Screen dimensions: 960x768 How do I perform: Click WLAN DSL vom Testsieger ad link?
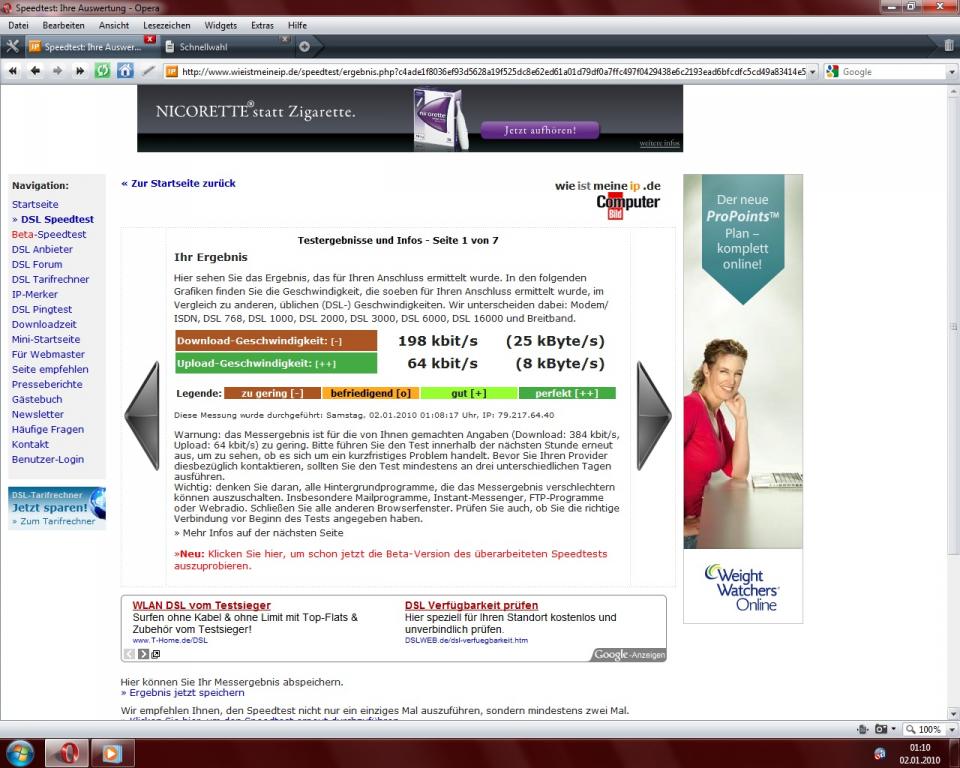pos(201,605)
